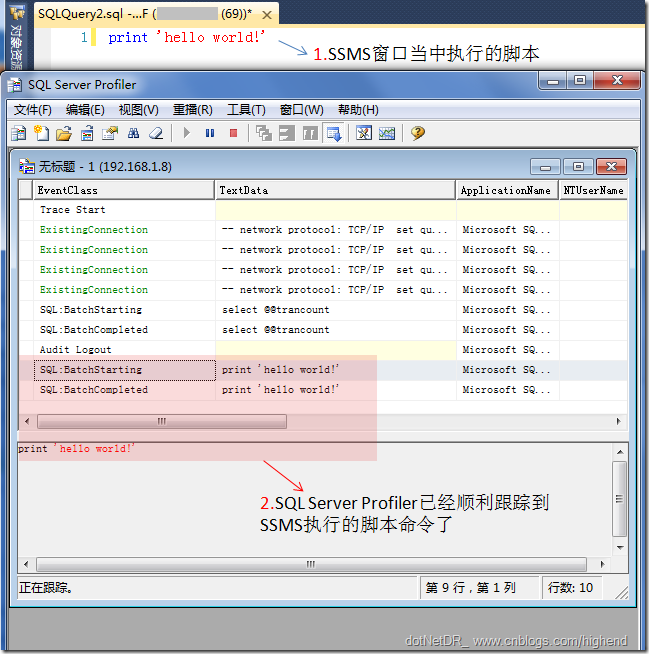The width and height of the screenshot is (649, 654).
Task: Click the 正在跟踪 status text
Action: click(x=46, y=588)
